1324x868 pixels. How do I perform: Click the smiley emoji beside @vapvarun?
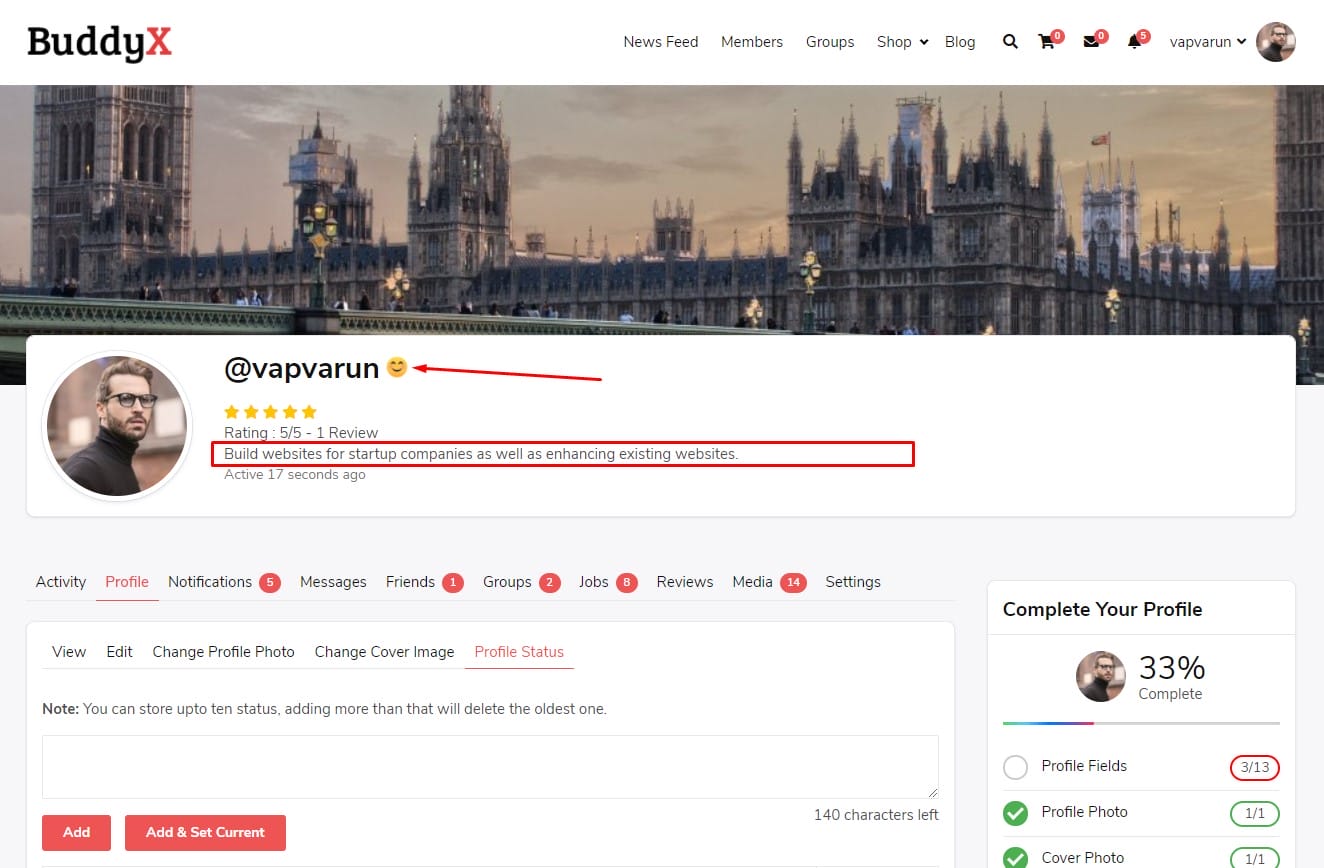tap(397, 368)
